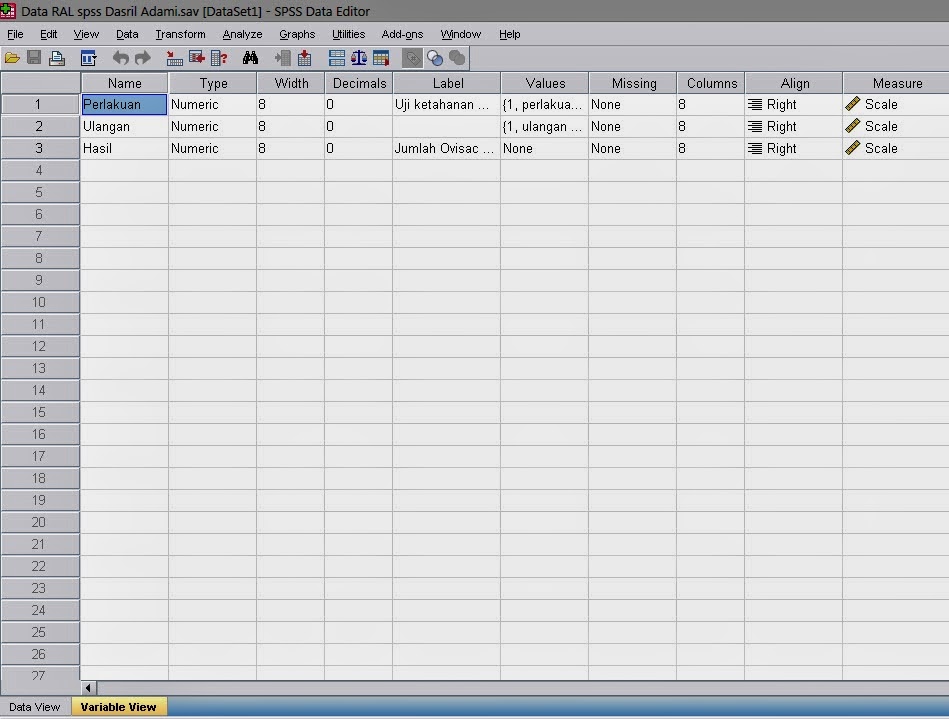Click the SPSS application icon in title bar
This screenshot has width=949, height=719.
click(x=8, y=10)
